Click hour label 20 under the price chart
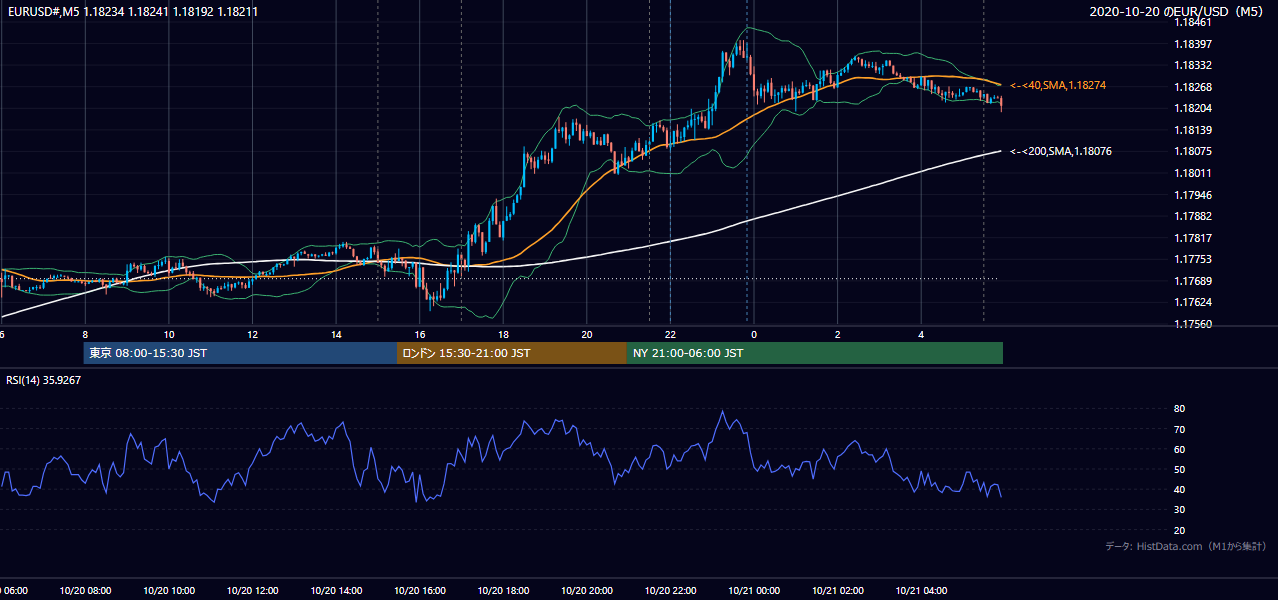This screenshot has width=1278, height=600. (587, 334)
